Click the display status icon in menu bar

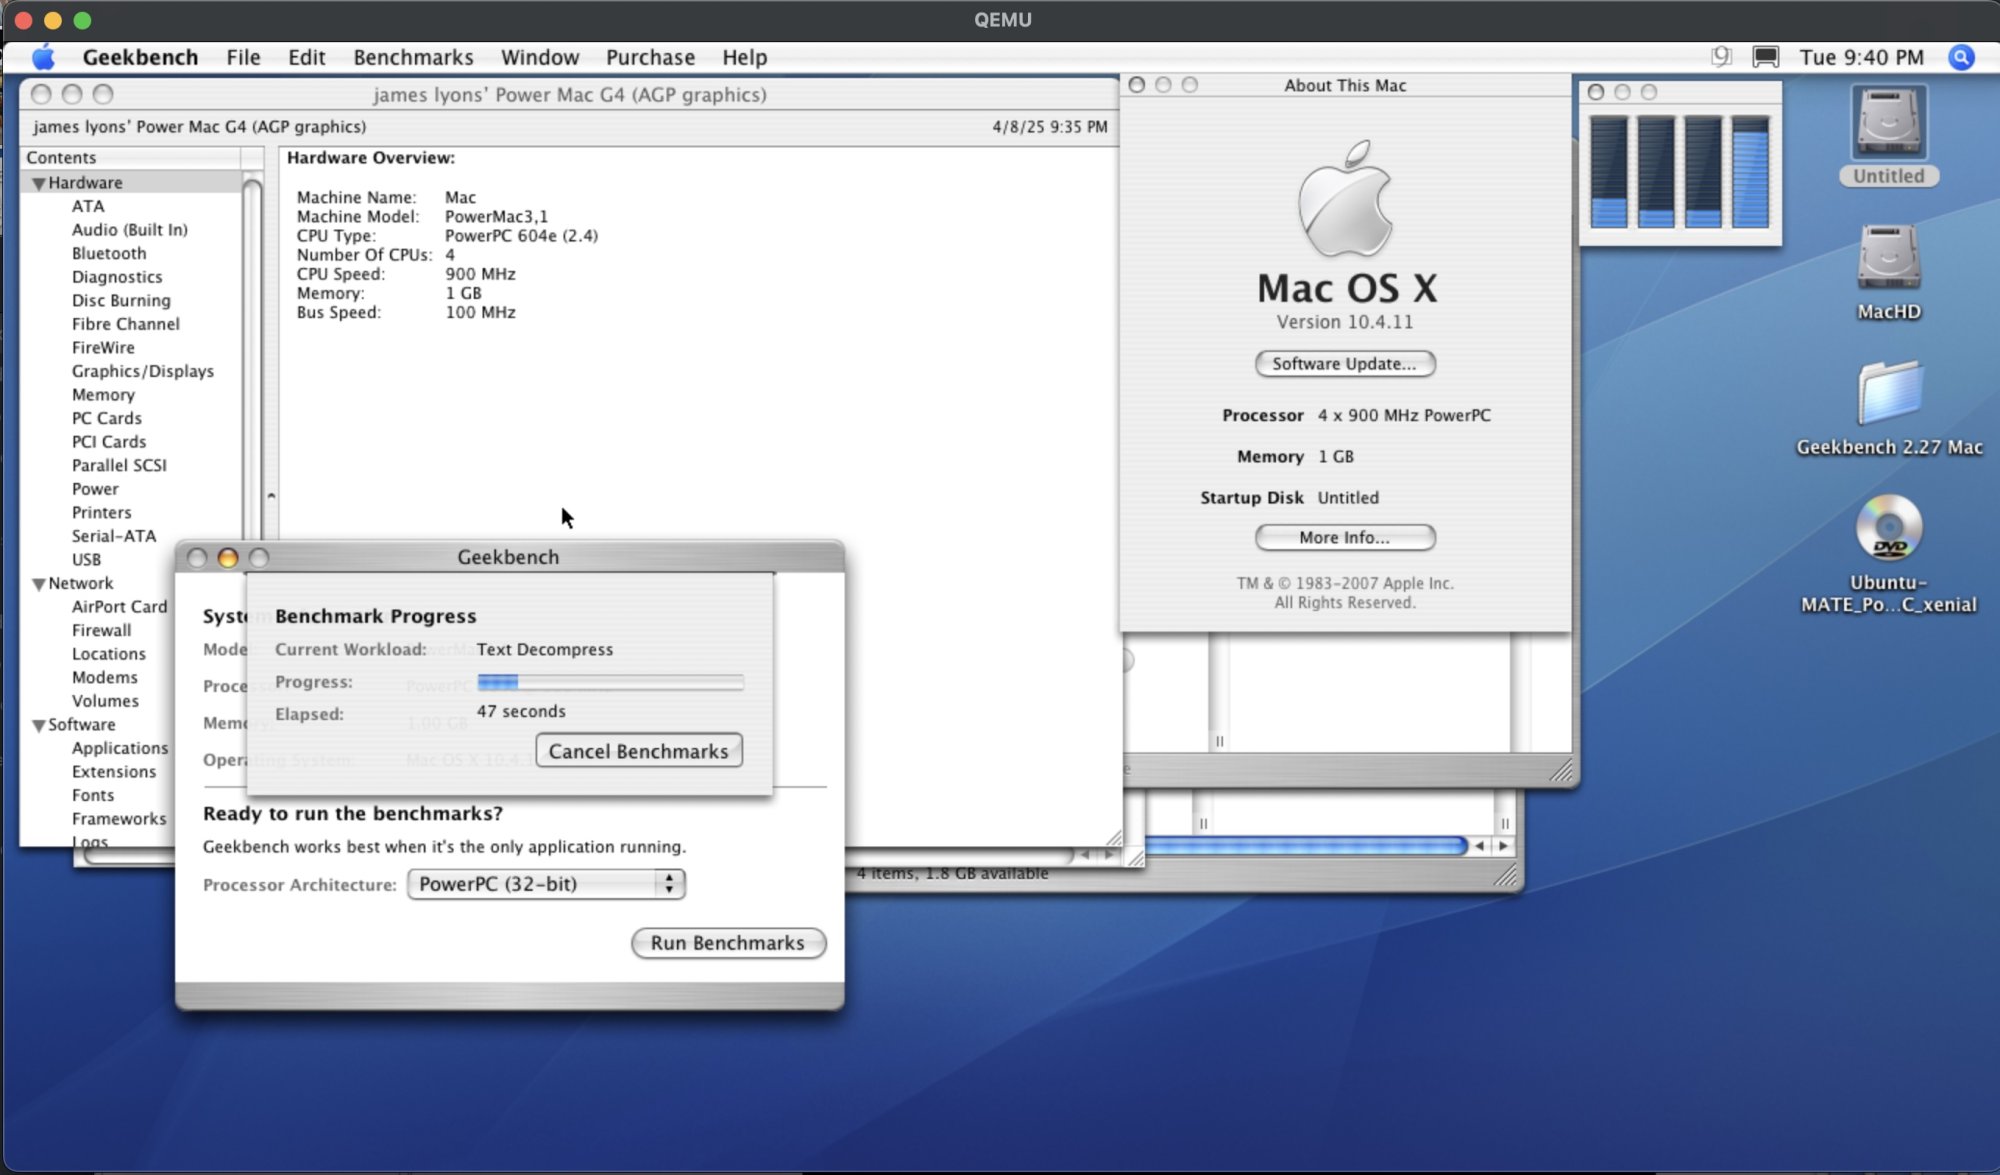click(1765, 57)
